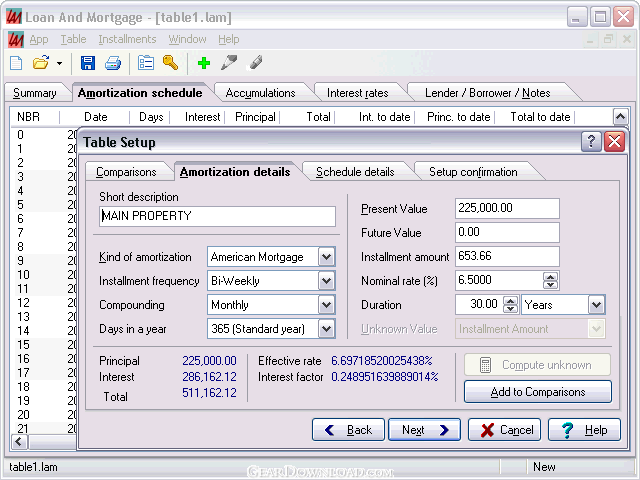640x480 pixels.
Task: Open the Days in a year dropdown
Action: pyautogui.click(x=326, y=329)
